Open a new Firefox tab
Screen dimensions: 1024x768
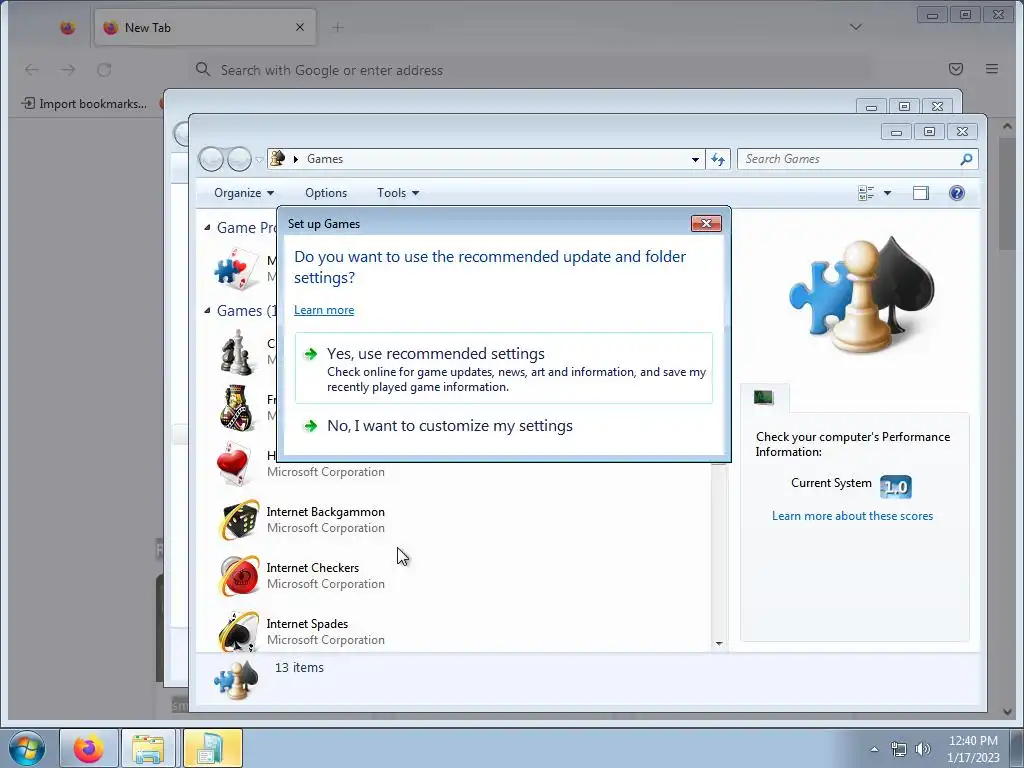(337, 27)
